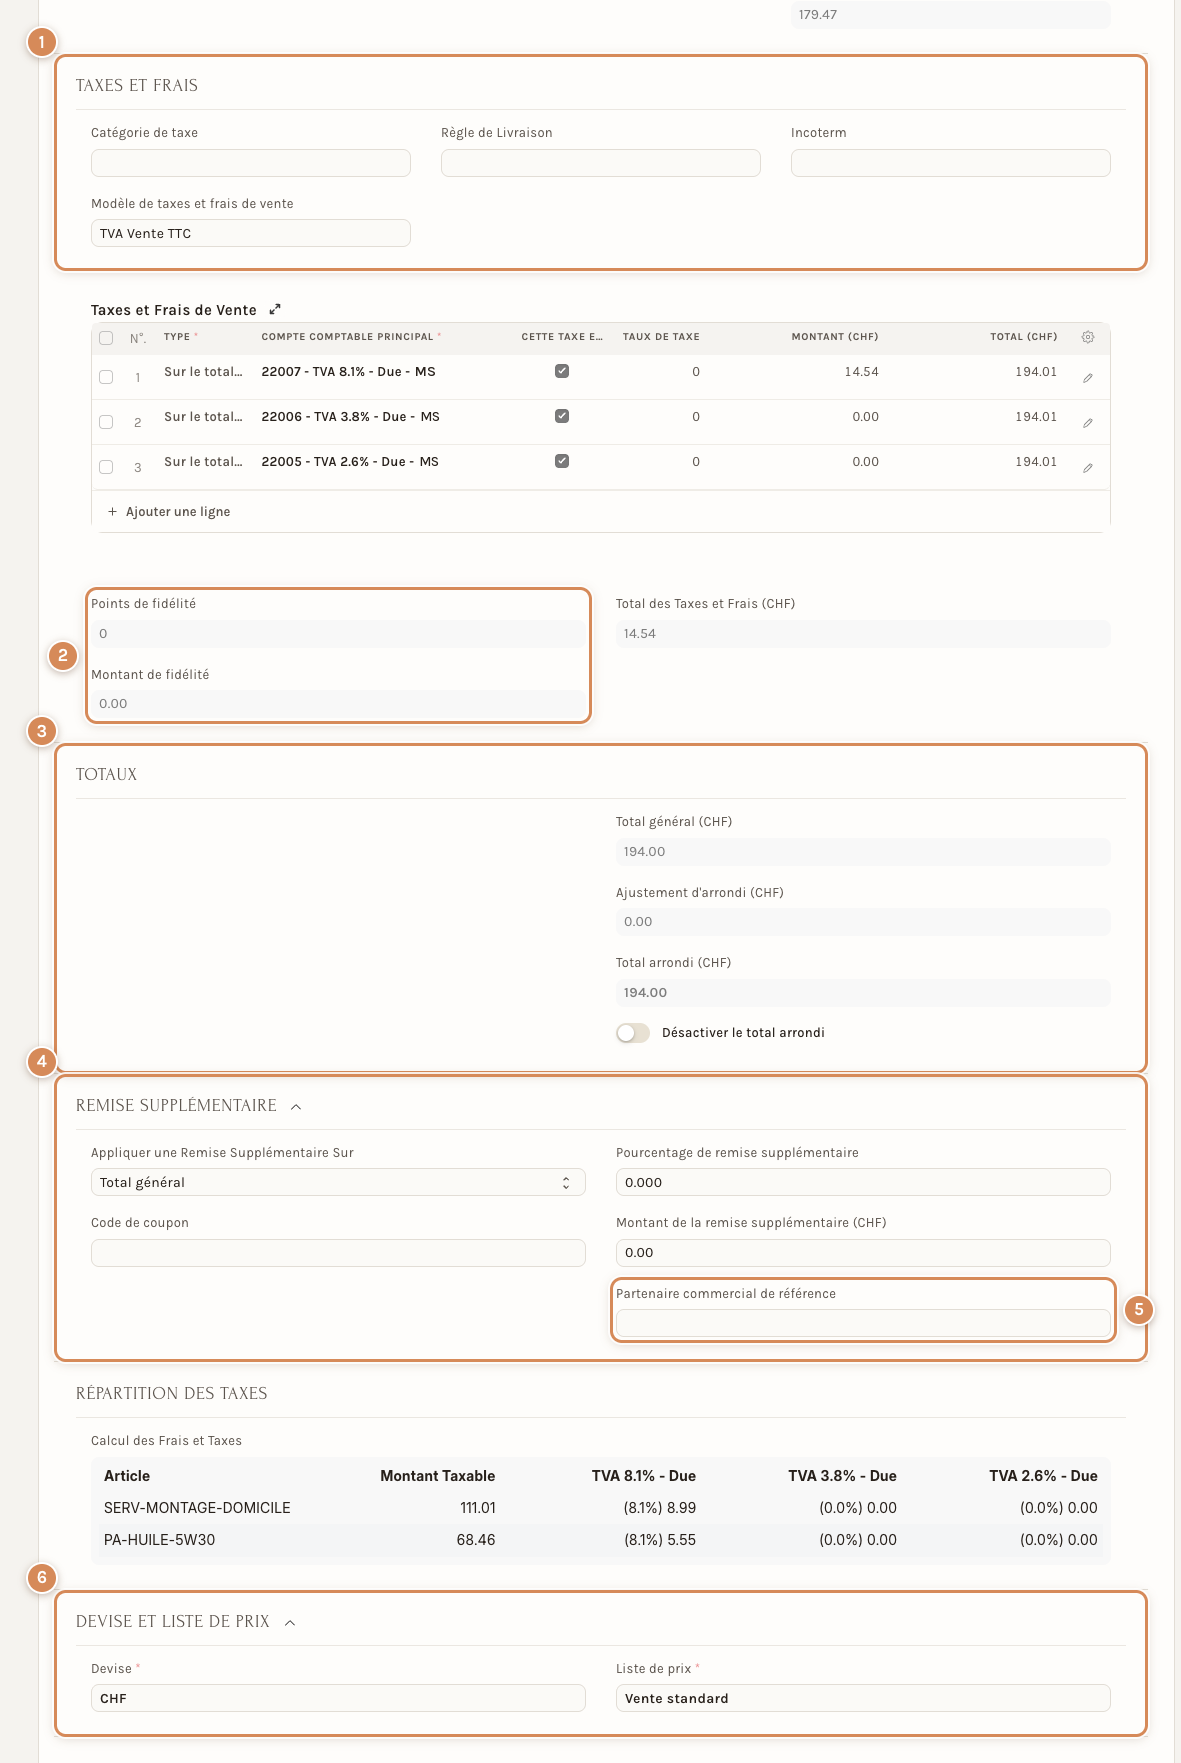This screenshot has width=1181, height=1763.
Task: Click Montant de la remise supplémentaire field
Action: tap(863, 1253)
